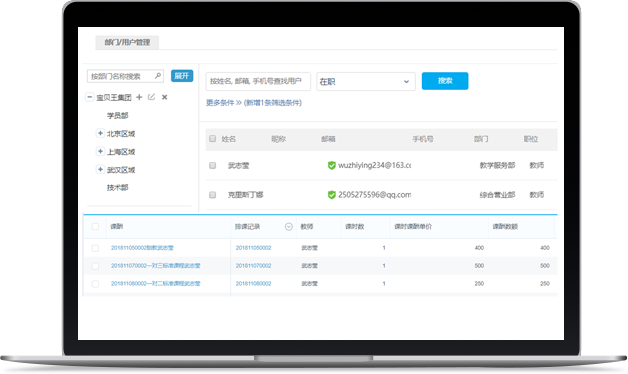
Task: Open the 部门/用户管理 tab
Action: [x=127, y=42]
